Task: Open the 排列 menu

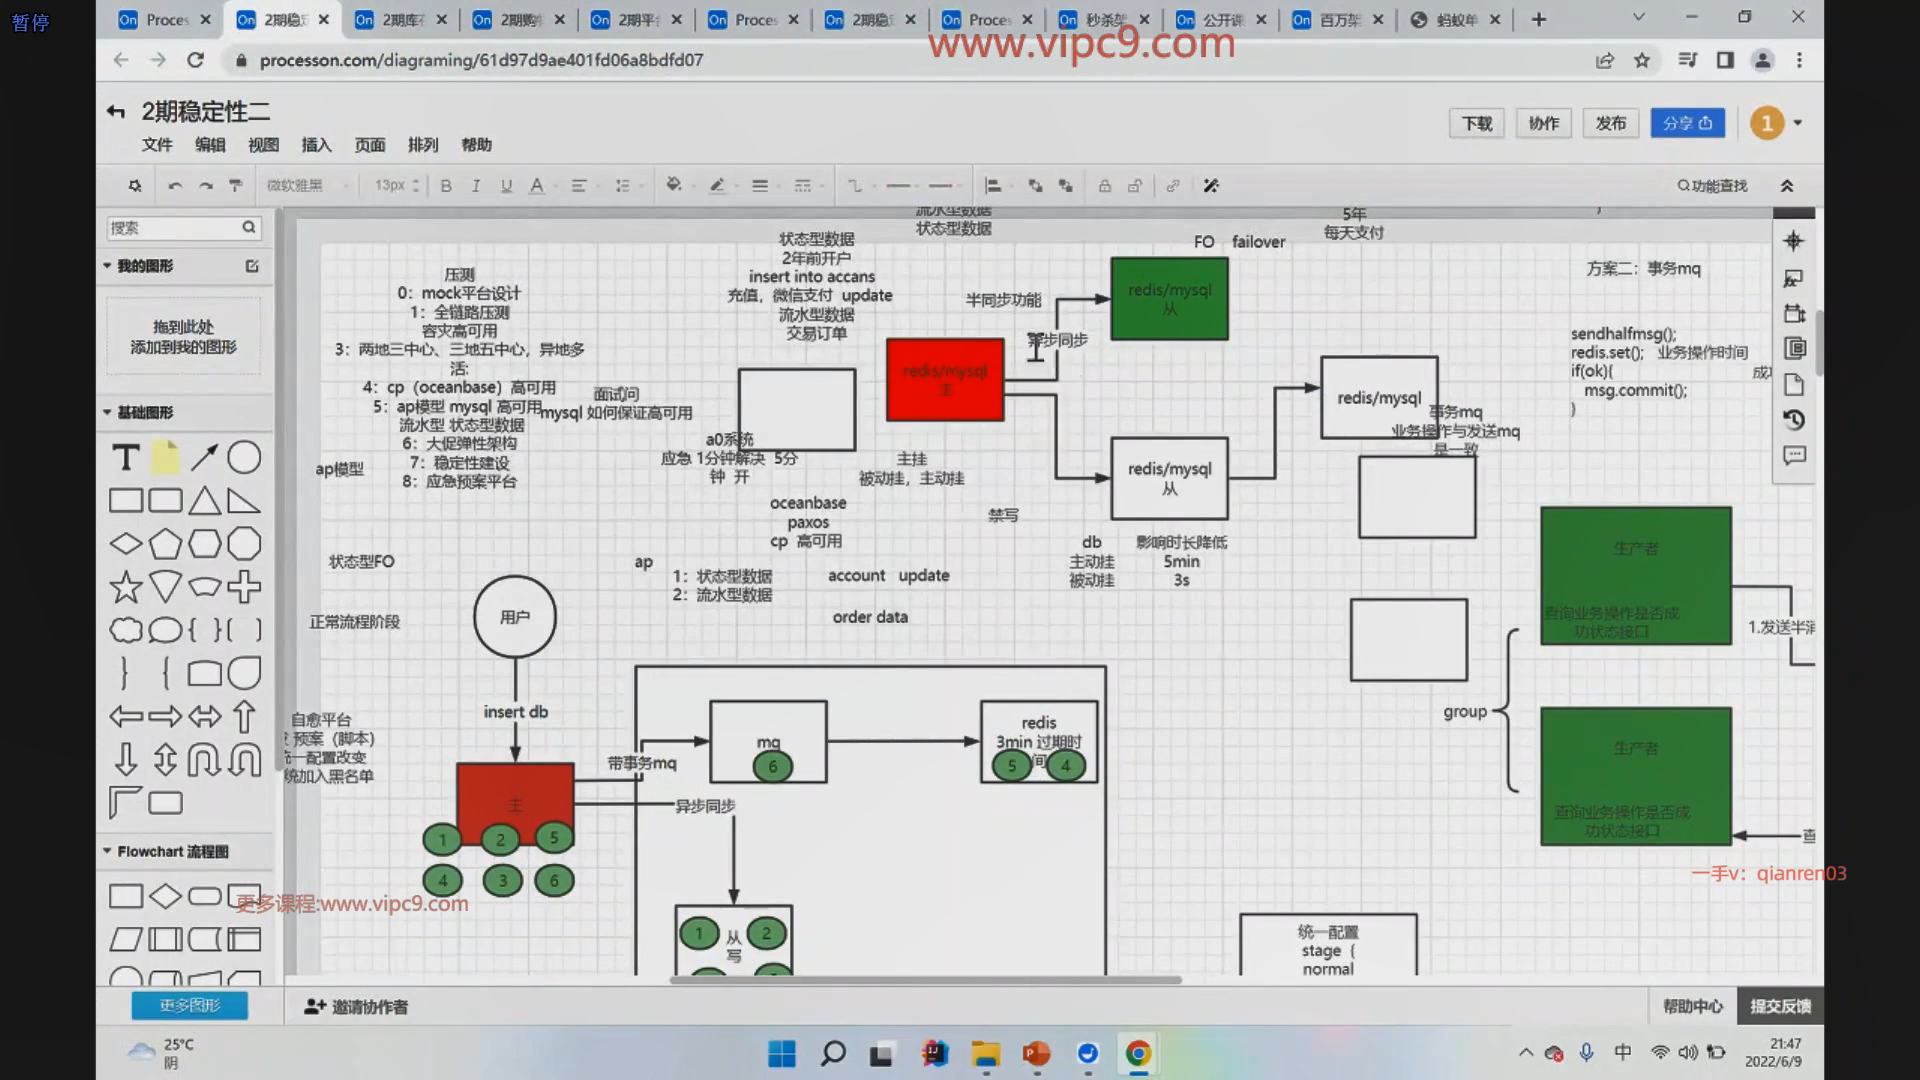Action: click(422, 145)
